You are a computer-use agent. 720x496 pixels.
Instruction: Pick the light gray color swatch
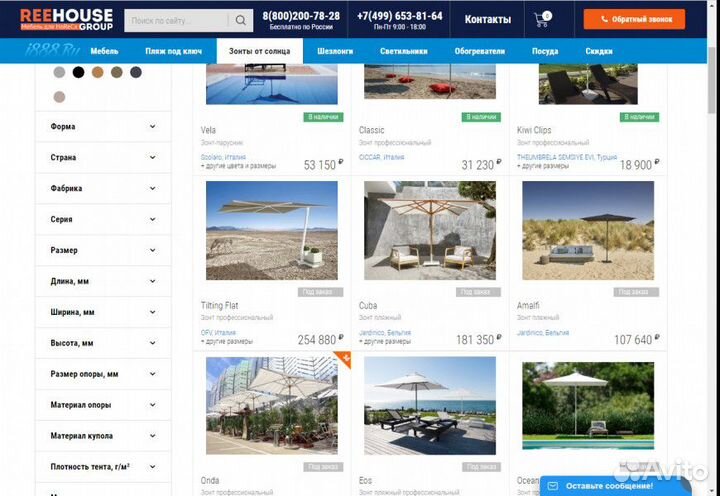[59, 72]
